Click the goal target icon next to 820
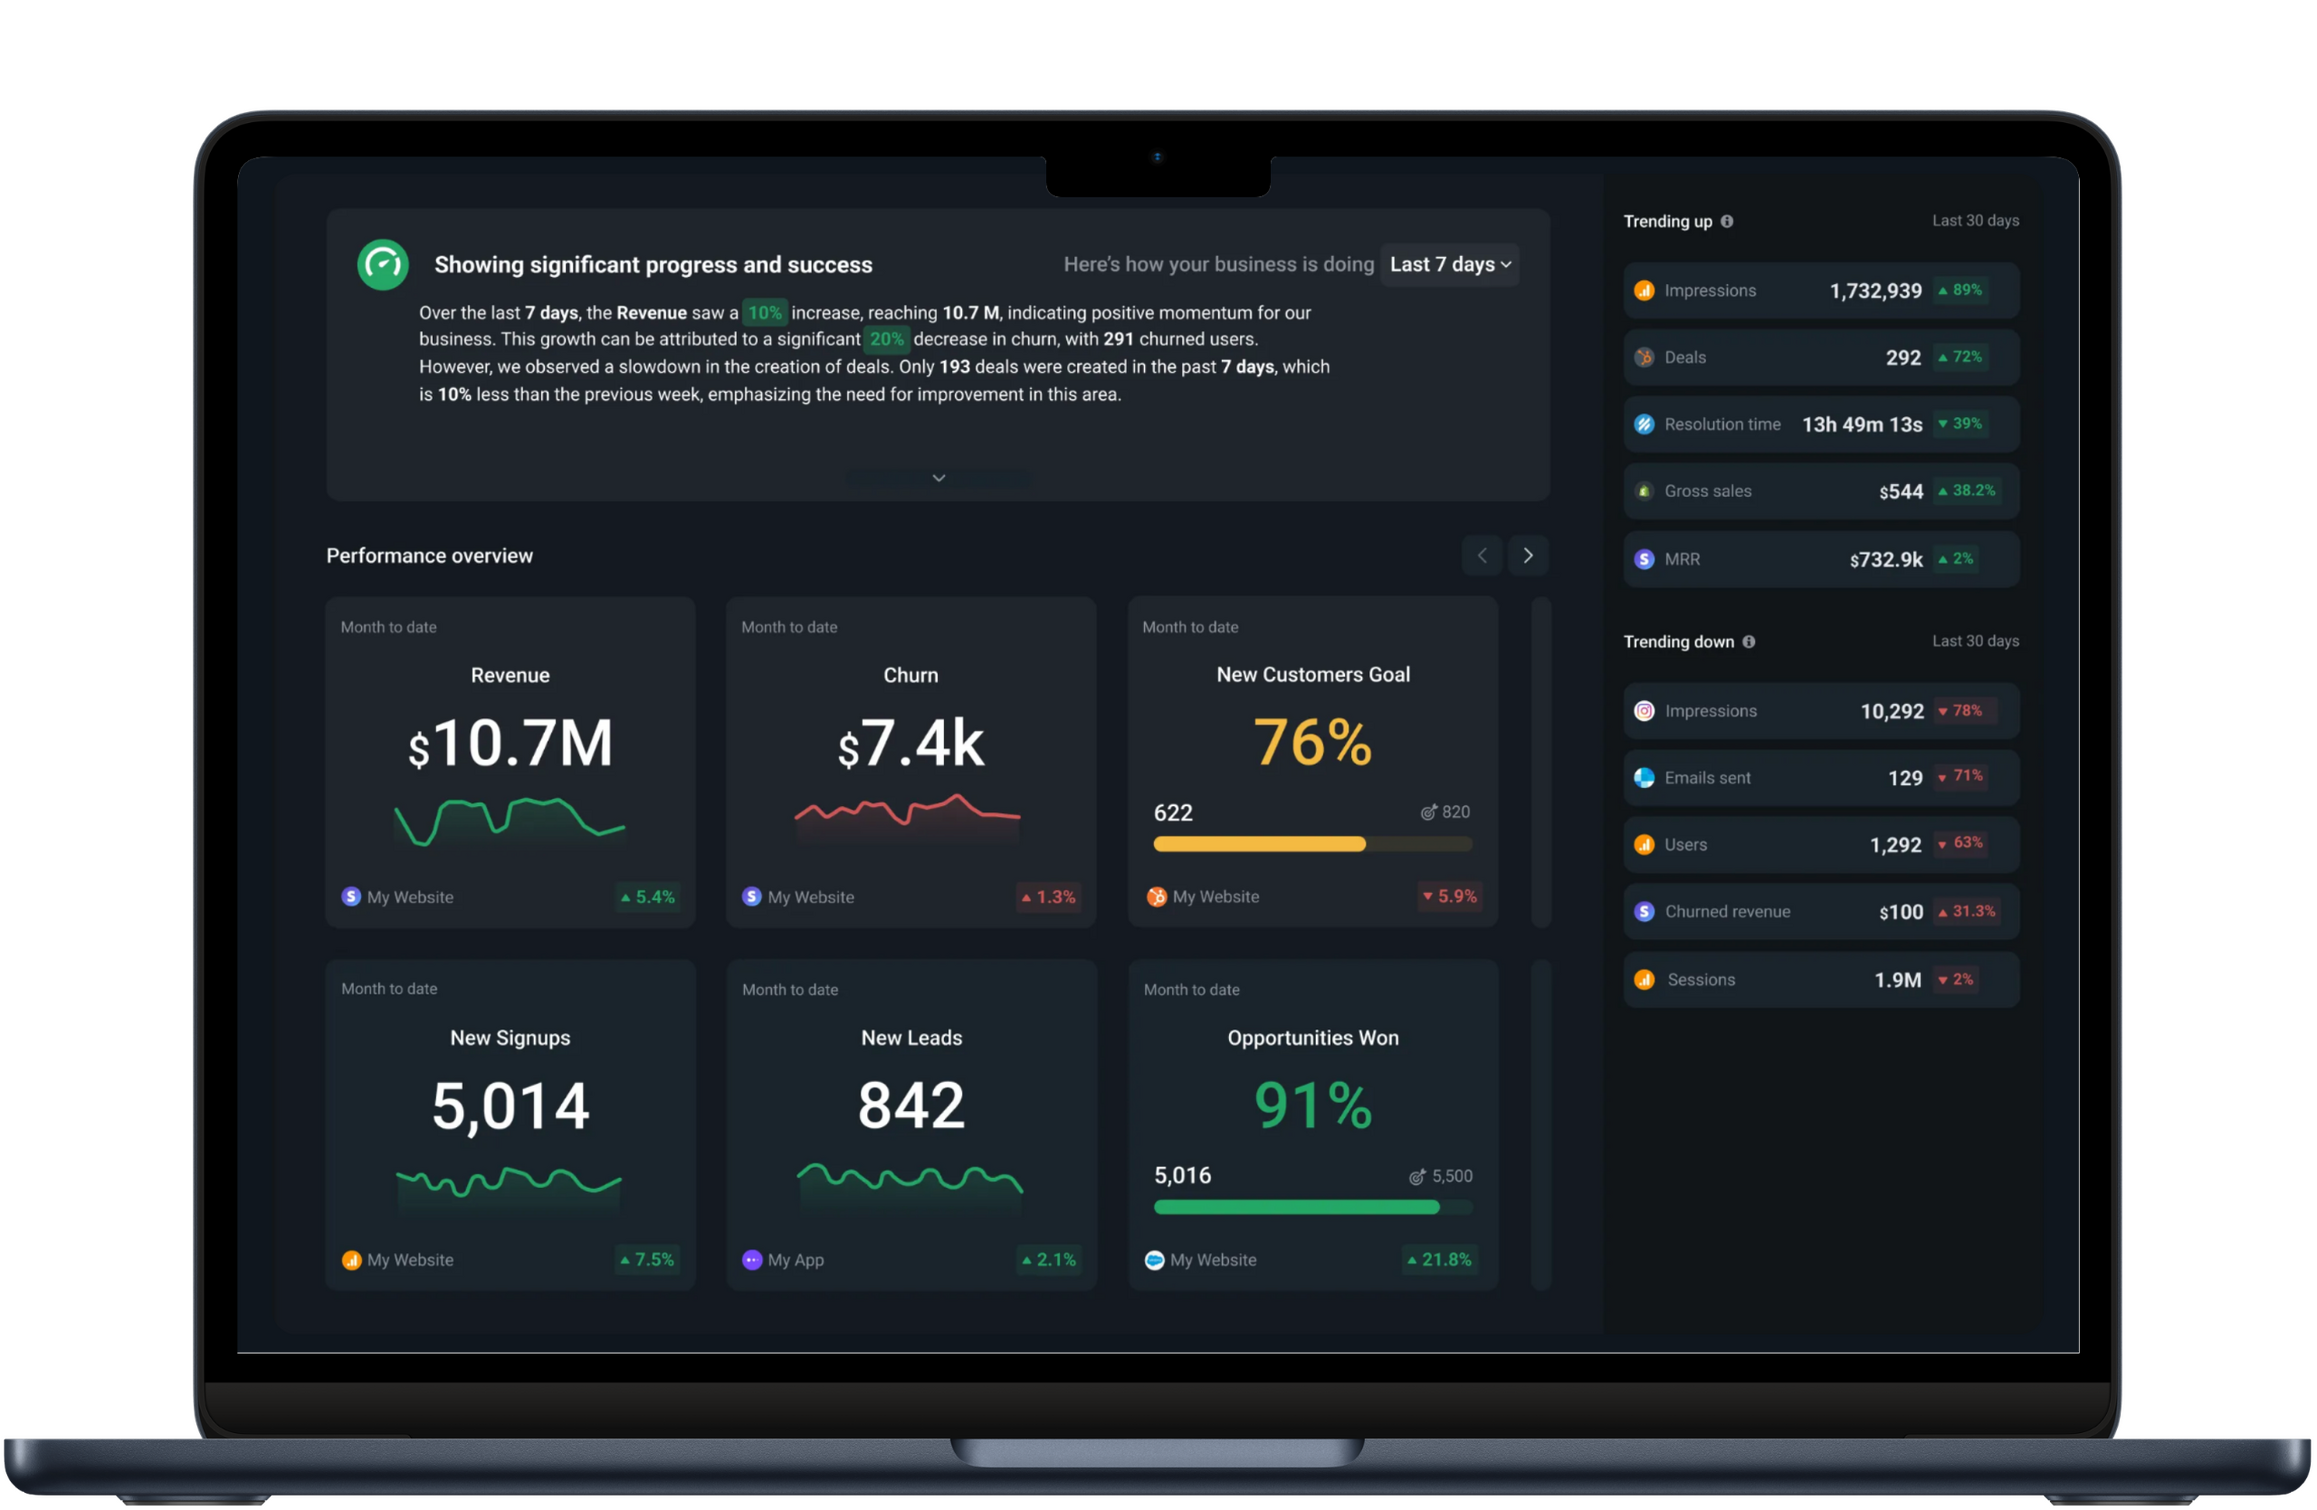Screen dimensions: 2317x1510 pyautogui.click(x=1429, y=812)
